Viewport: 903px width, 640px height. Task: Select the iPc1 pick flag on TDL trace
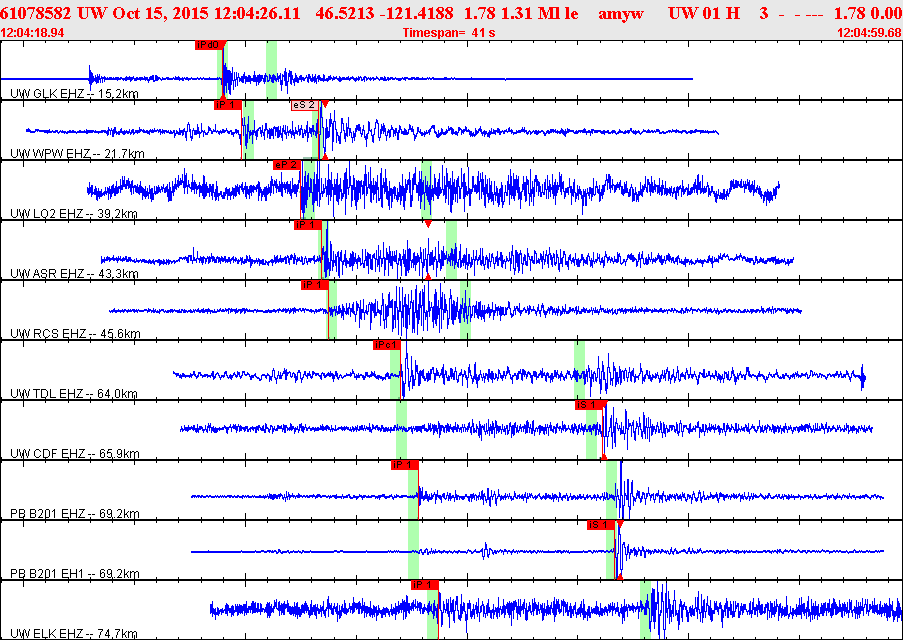[386, 345]
